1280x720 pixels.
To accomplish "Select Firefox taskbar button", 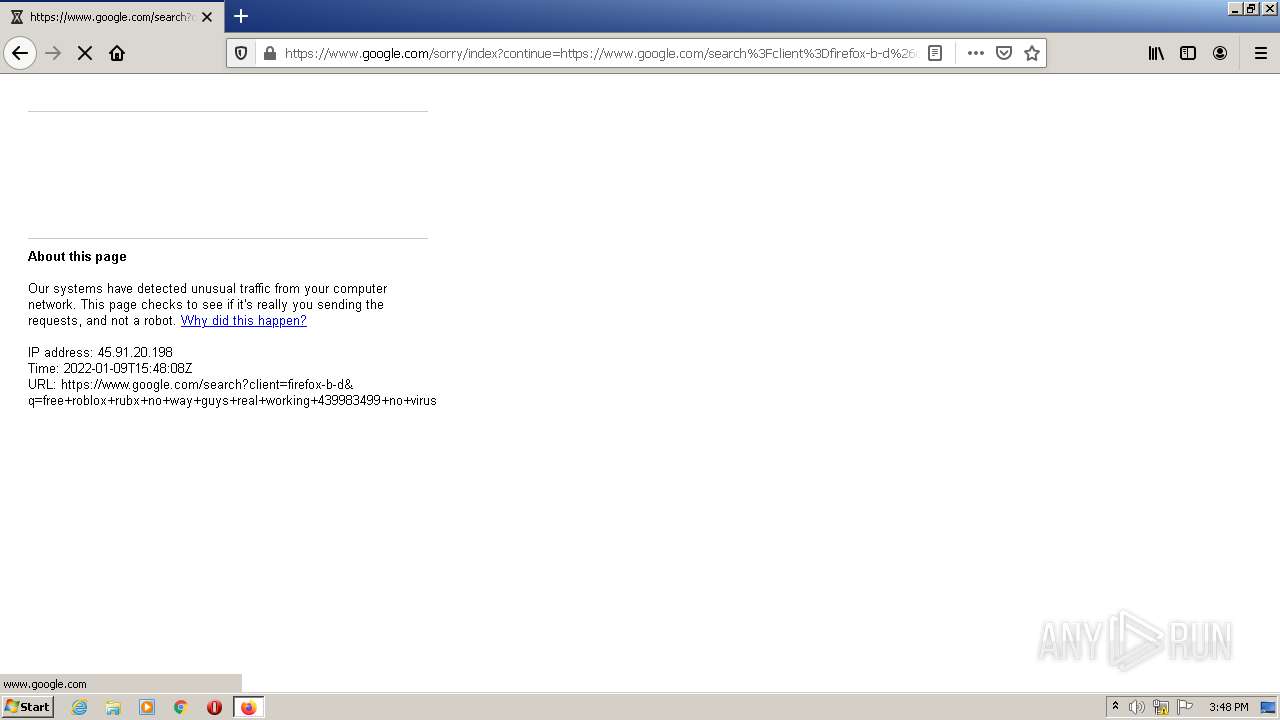I will 249,707.
